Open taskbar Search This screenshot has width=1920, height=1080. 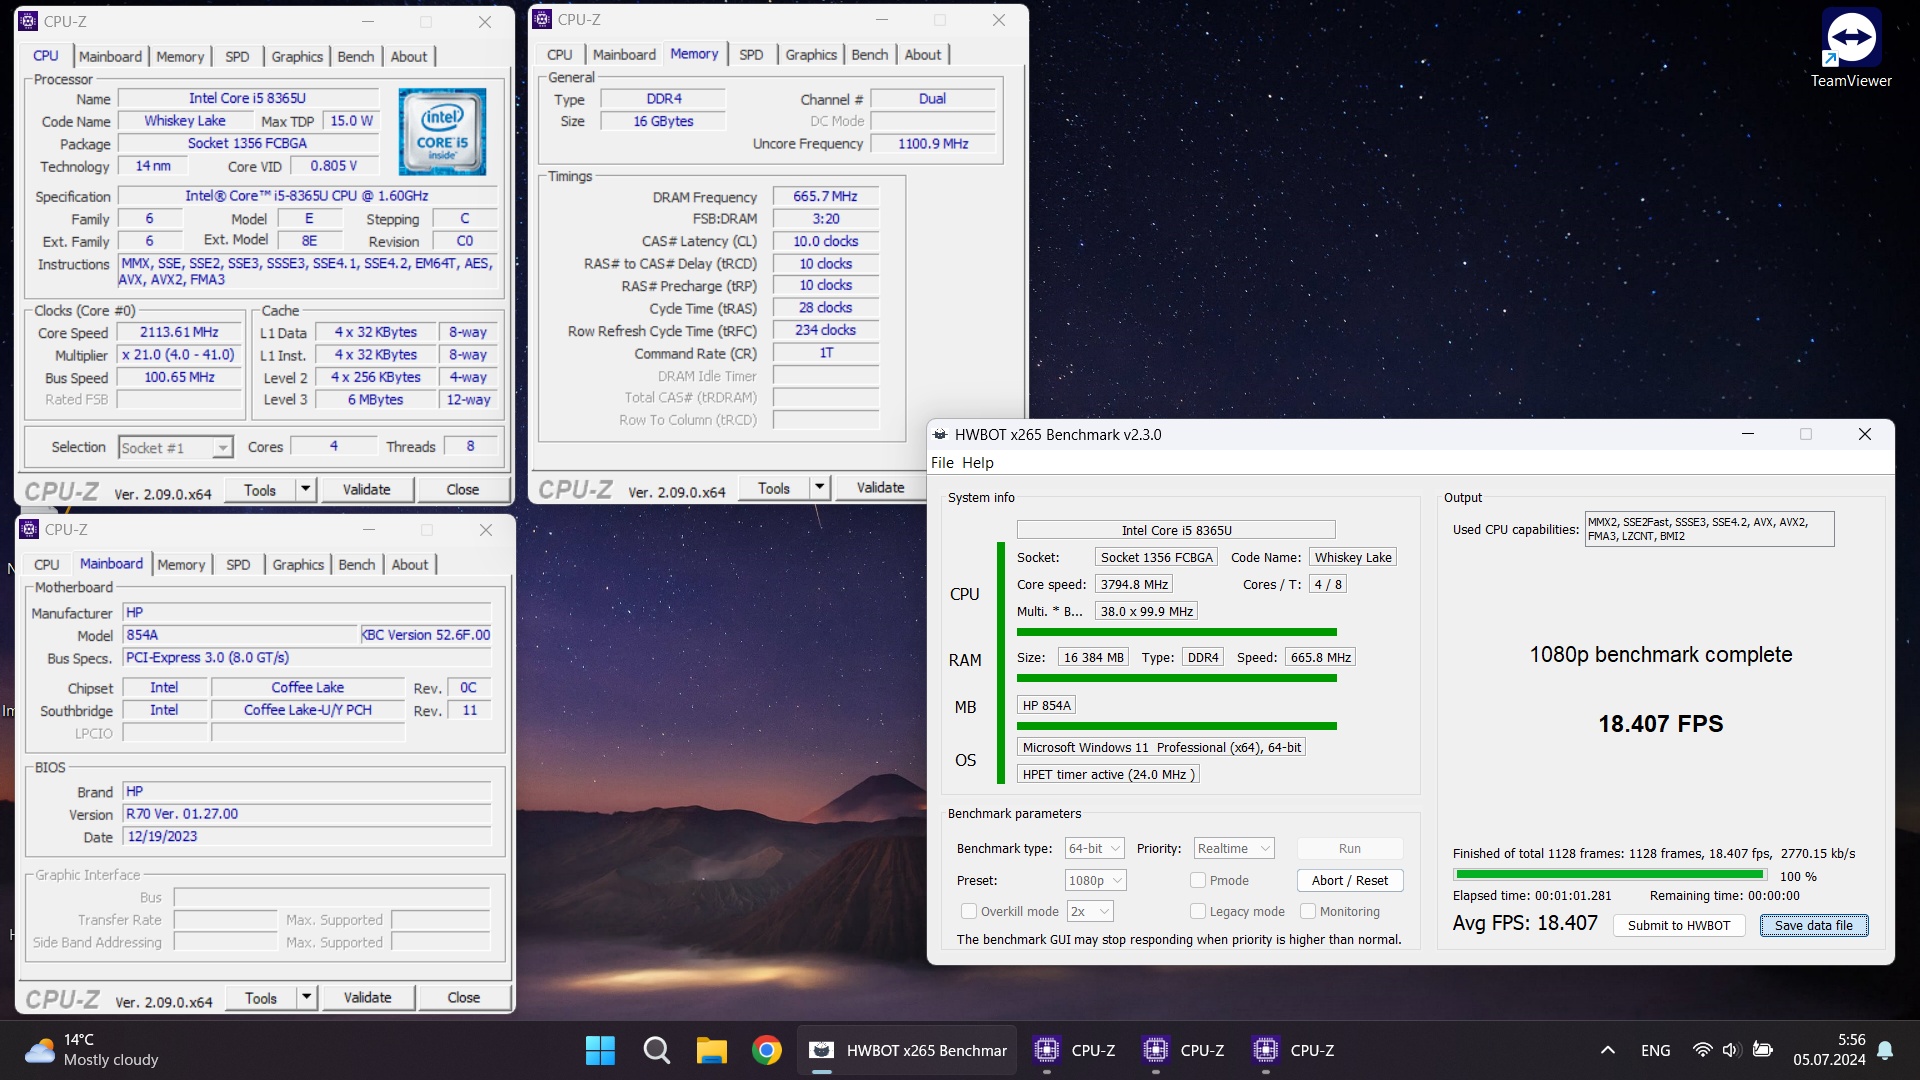click(x=656, y=1050)
